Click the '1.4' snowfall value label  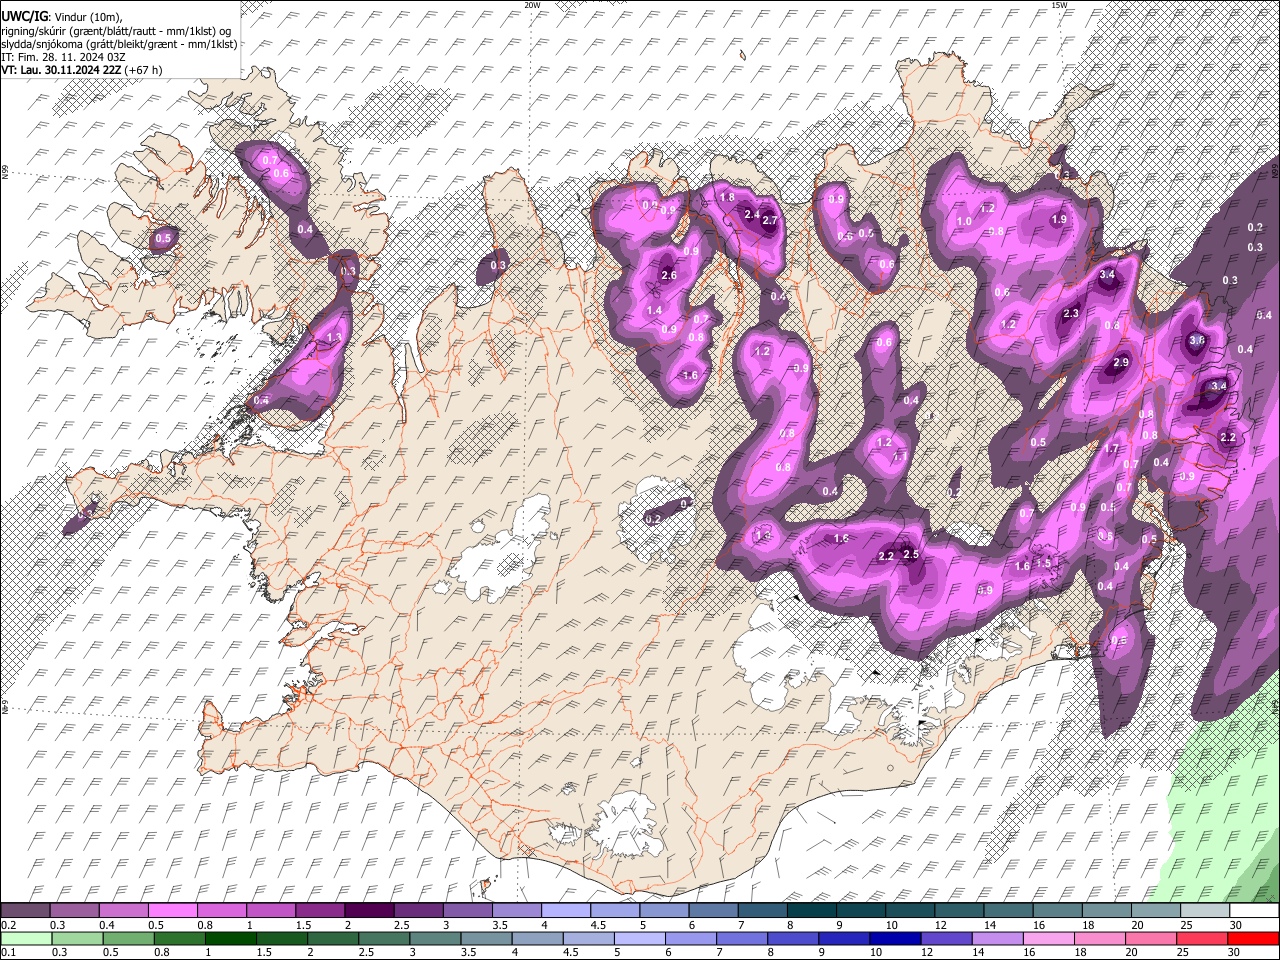coord(654,311)
